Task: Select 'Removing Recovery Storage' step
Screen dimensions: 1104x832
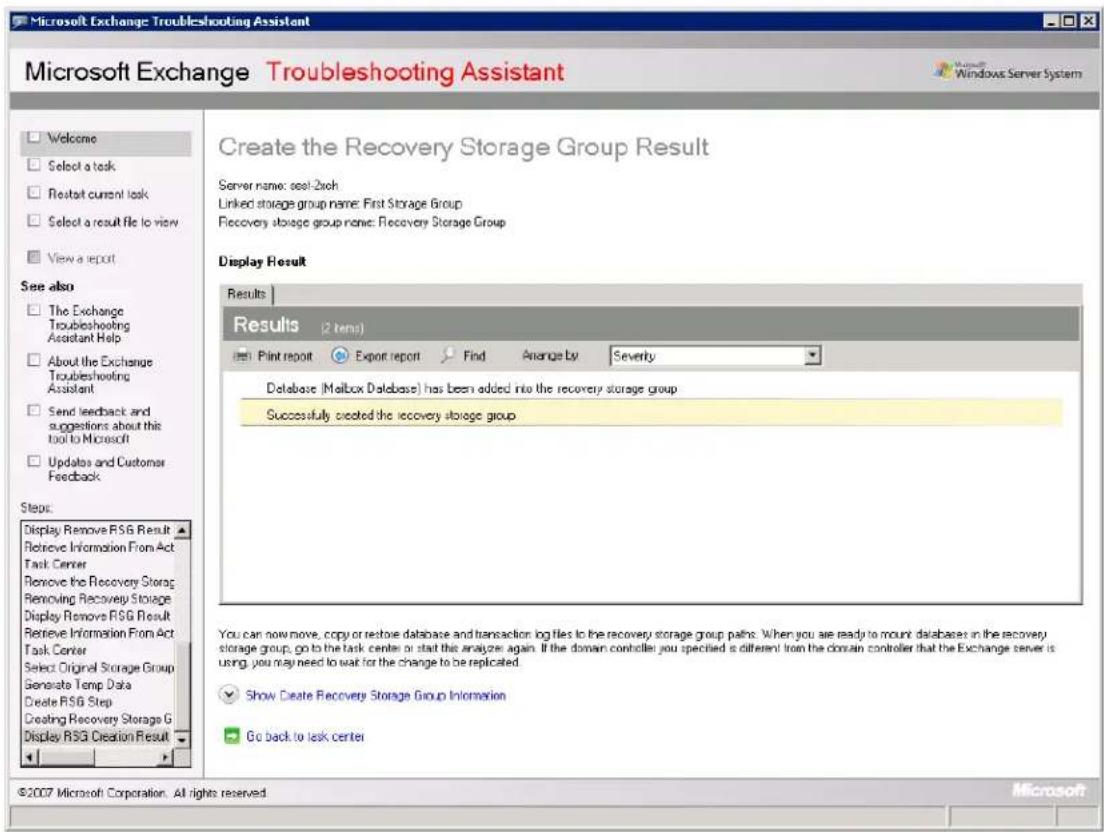Action: click(x=99, y=599)
